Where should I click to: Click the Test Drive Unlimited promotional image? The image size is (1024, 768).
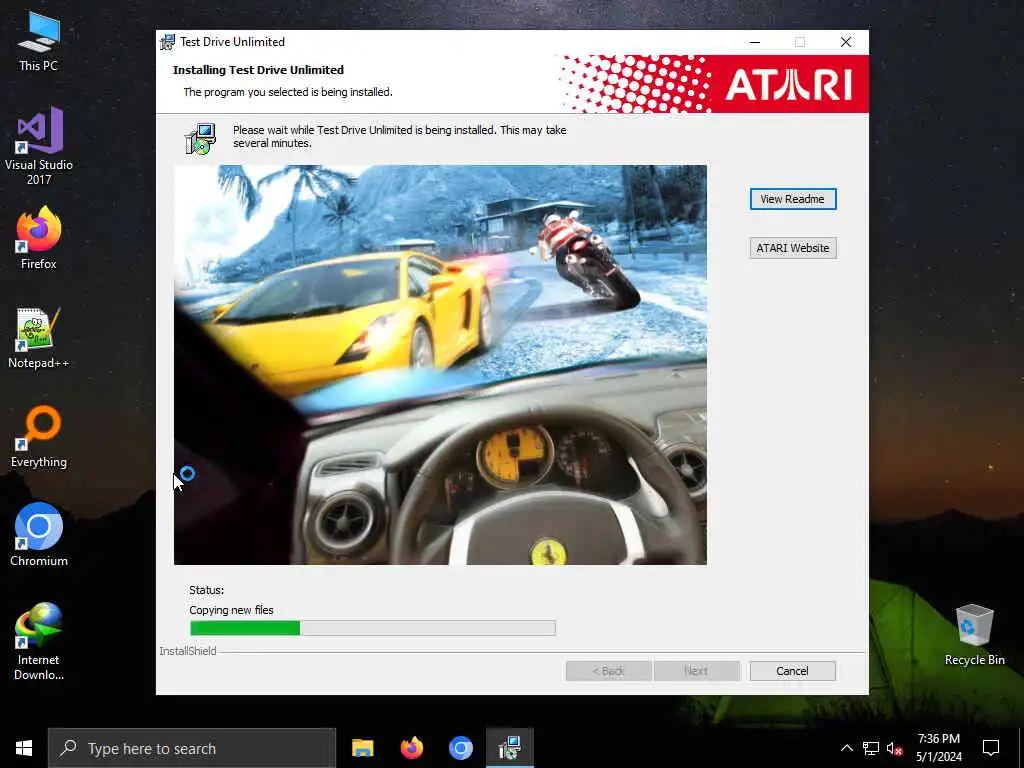[x=440, y=365]
